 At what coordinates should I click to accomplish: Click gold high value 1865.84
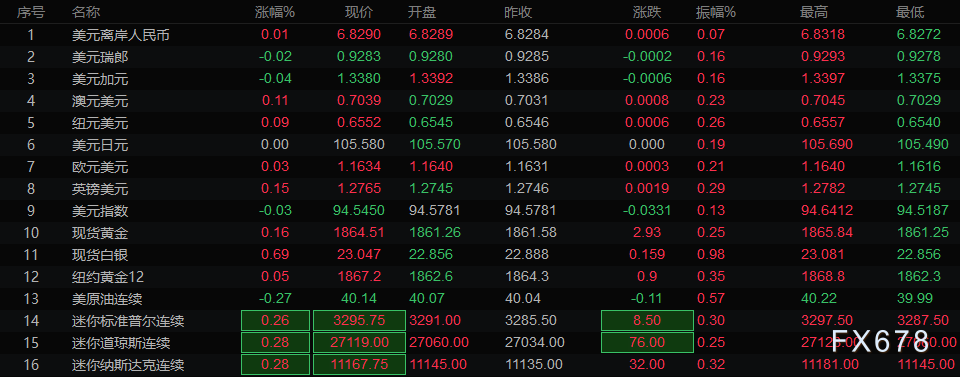(827, 233)
